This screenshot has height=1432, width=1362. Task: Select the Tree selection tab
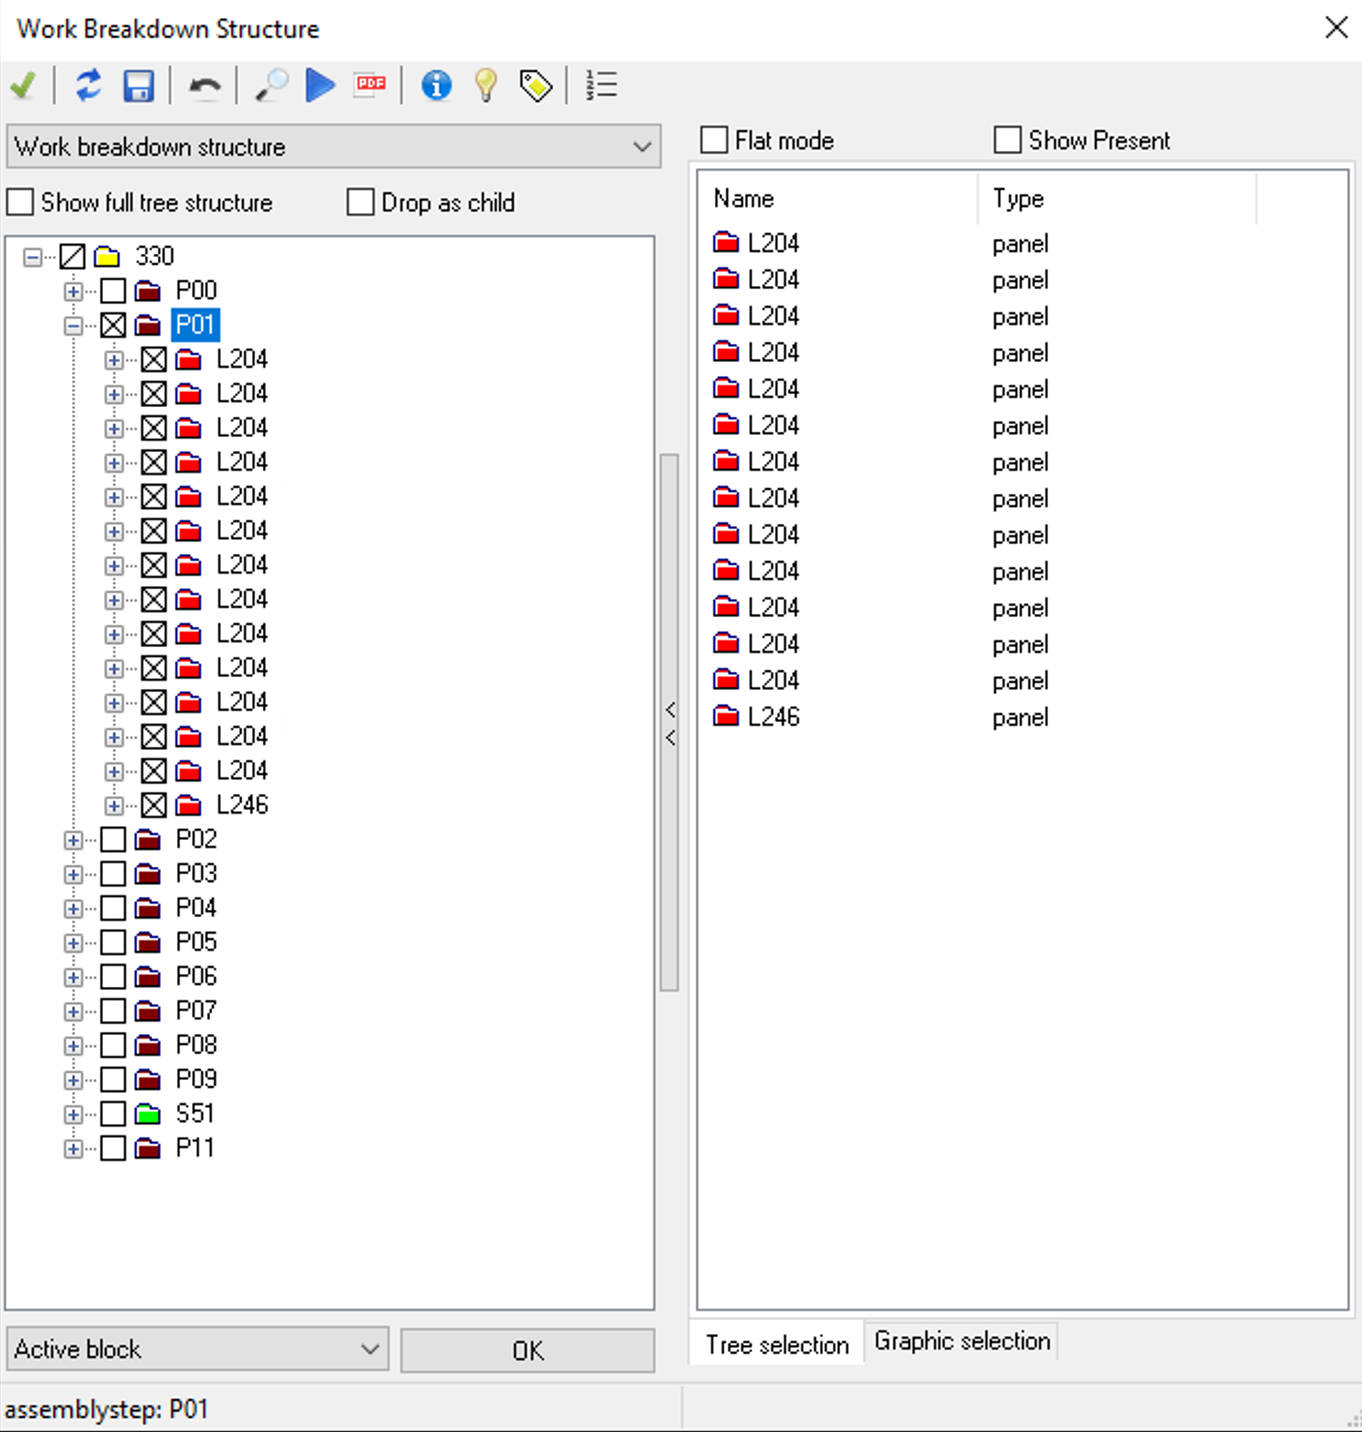click(x=777, y=1345)
